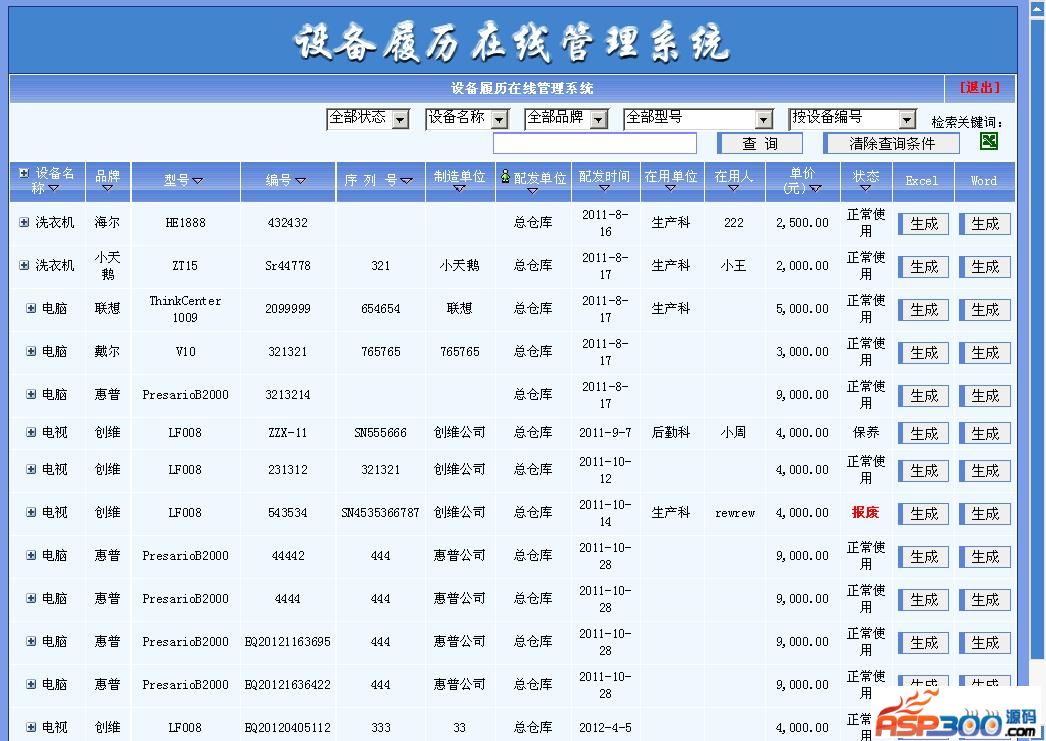Viewport: 1046px width, 741px height.
Task: Click the person icon beside 配发单位 header
Action: 505,175
